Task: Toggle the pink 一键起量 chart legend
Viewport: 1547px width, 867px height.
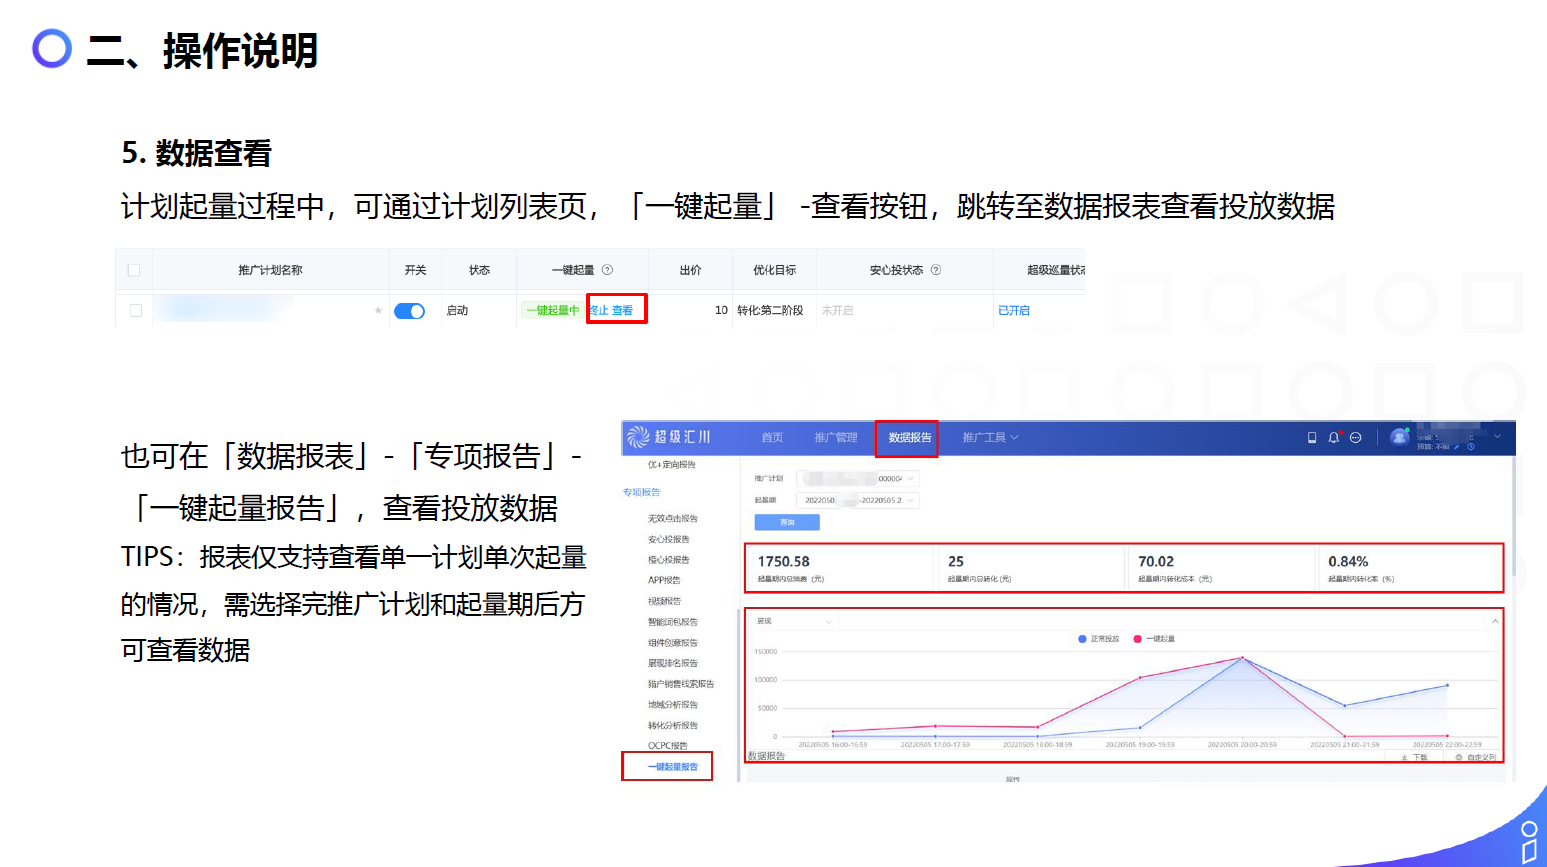Action: coord(1154,639)
